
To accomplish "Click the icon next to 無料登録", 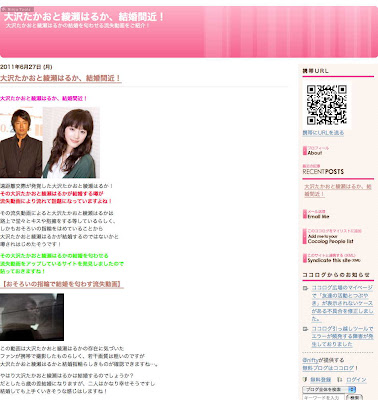I will coord(305,380).
